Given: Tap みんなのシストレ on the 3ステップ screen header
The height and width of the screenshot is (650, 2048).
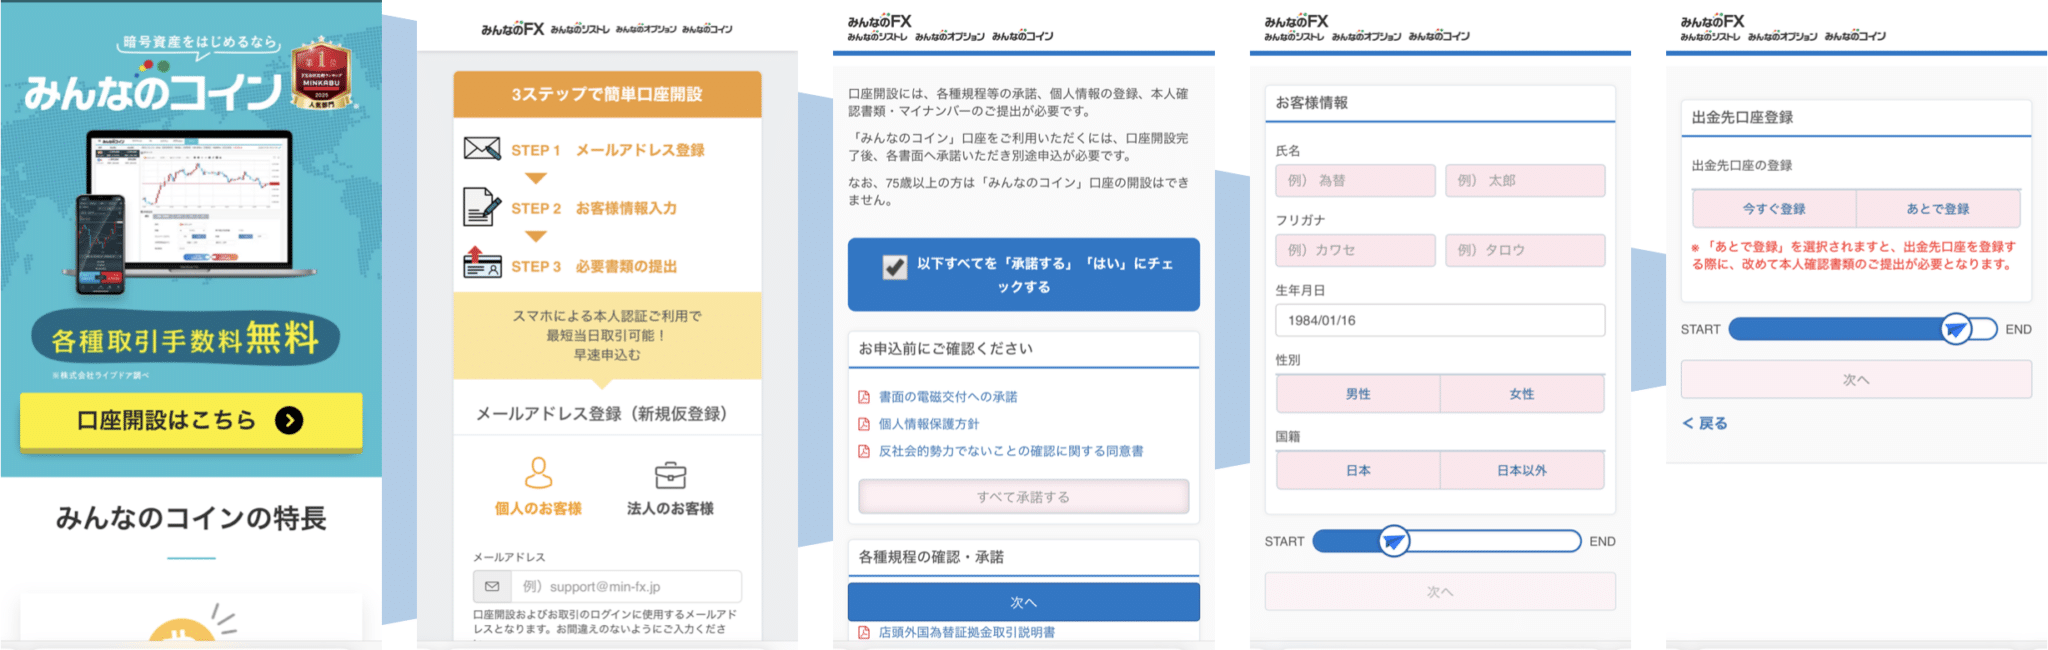Looking at the screenshot, I should [580, 30].
